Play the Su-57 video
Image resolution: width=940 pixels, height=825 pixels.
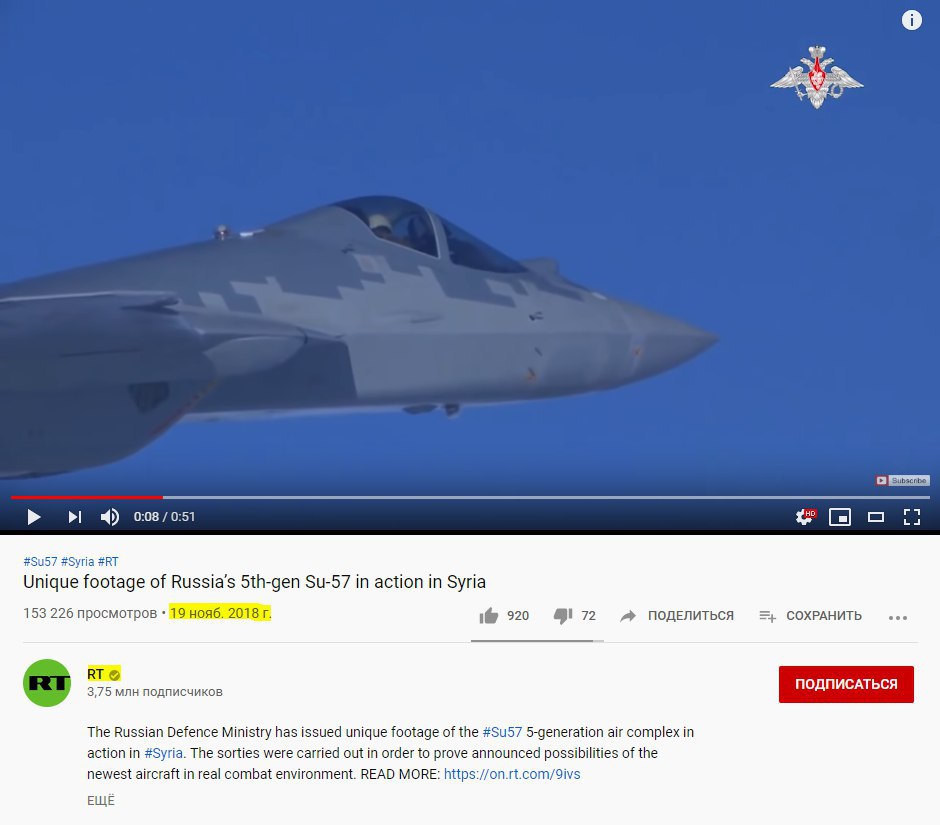34,517
